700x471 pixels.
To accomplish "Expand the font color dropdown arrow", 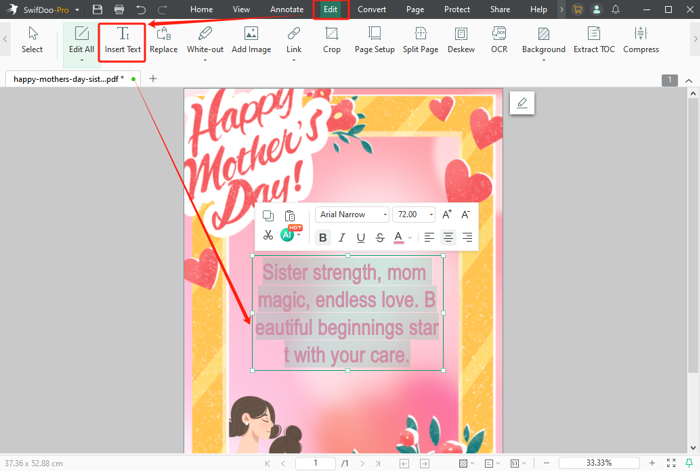I will coord(410,238).
